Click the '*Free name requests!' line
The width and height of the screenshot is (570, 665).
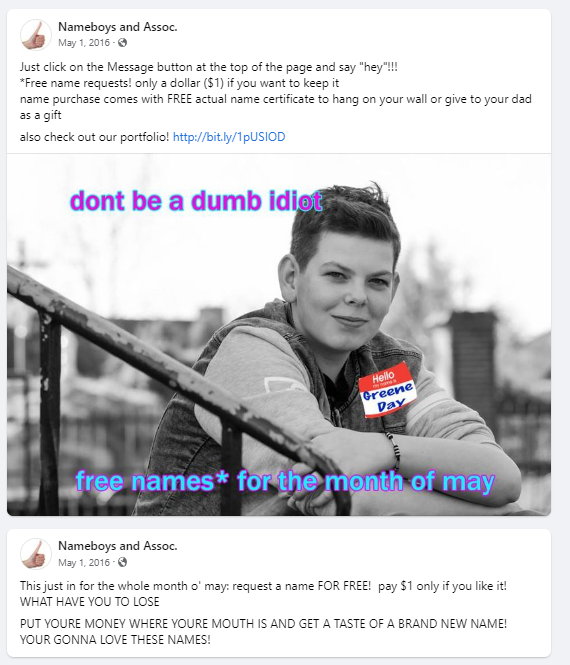[179, 83]
